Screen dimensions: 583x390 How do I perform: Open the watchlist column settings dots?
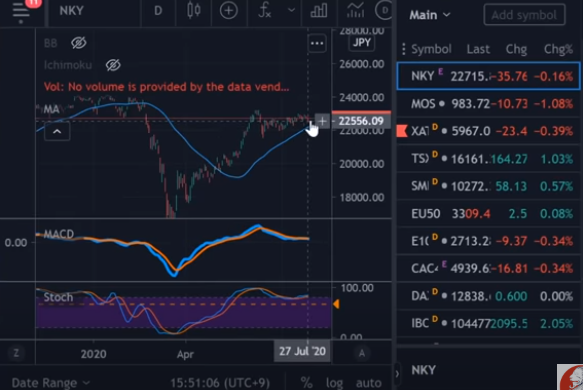pos(403,49)
